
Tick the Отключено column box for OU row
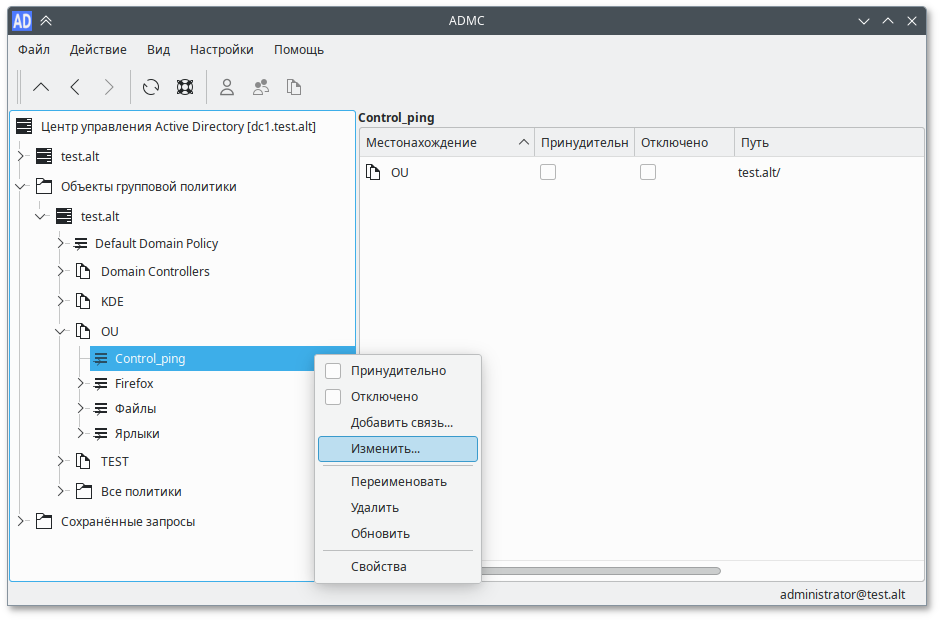[648, 172]
